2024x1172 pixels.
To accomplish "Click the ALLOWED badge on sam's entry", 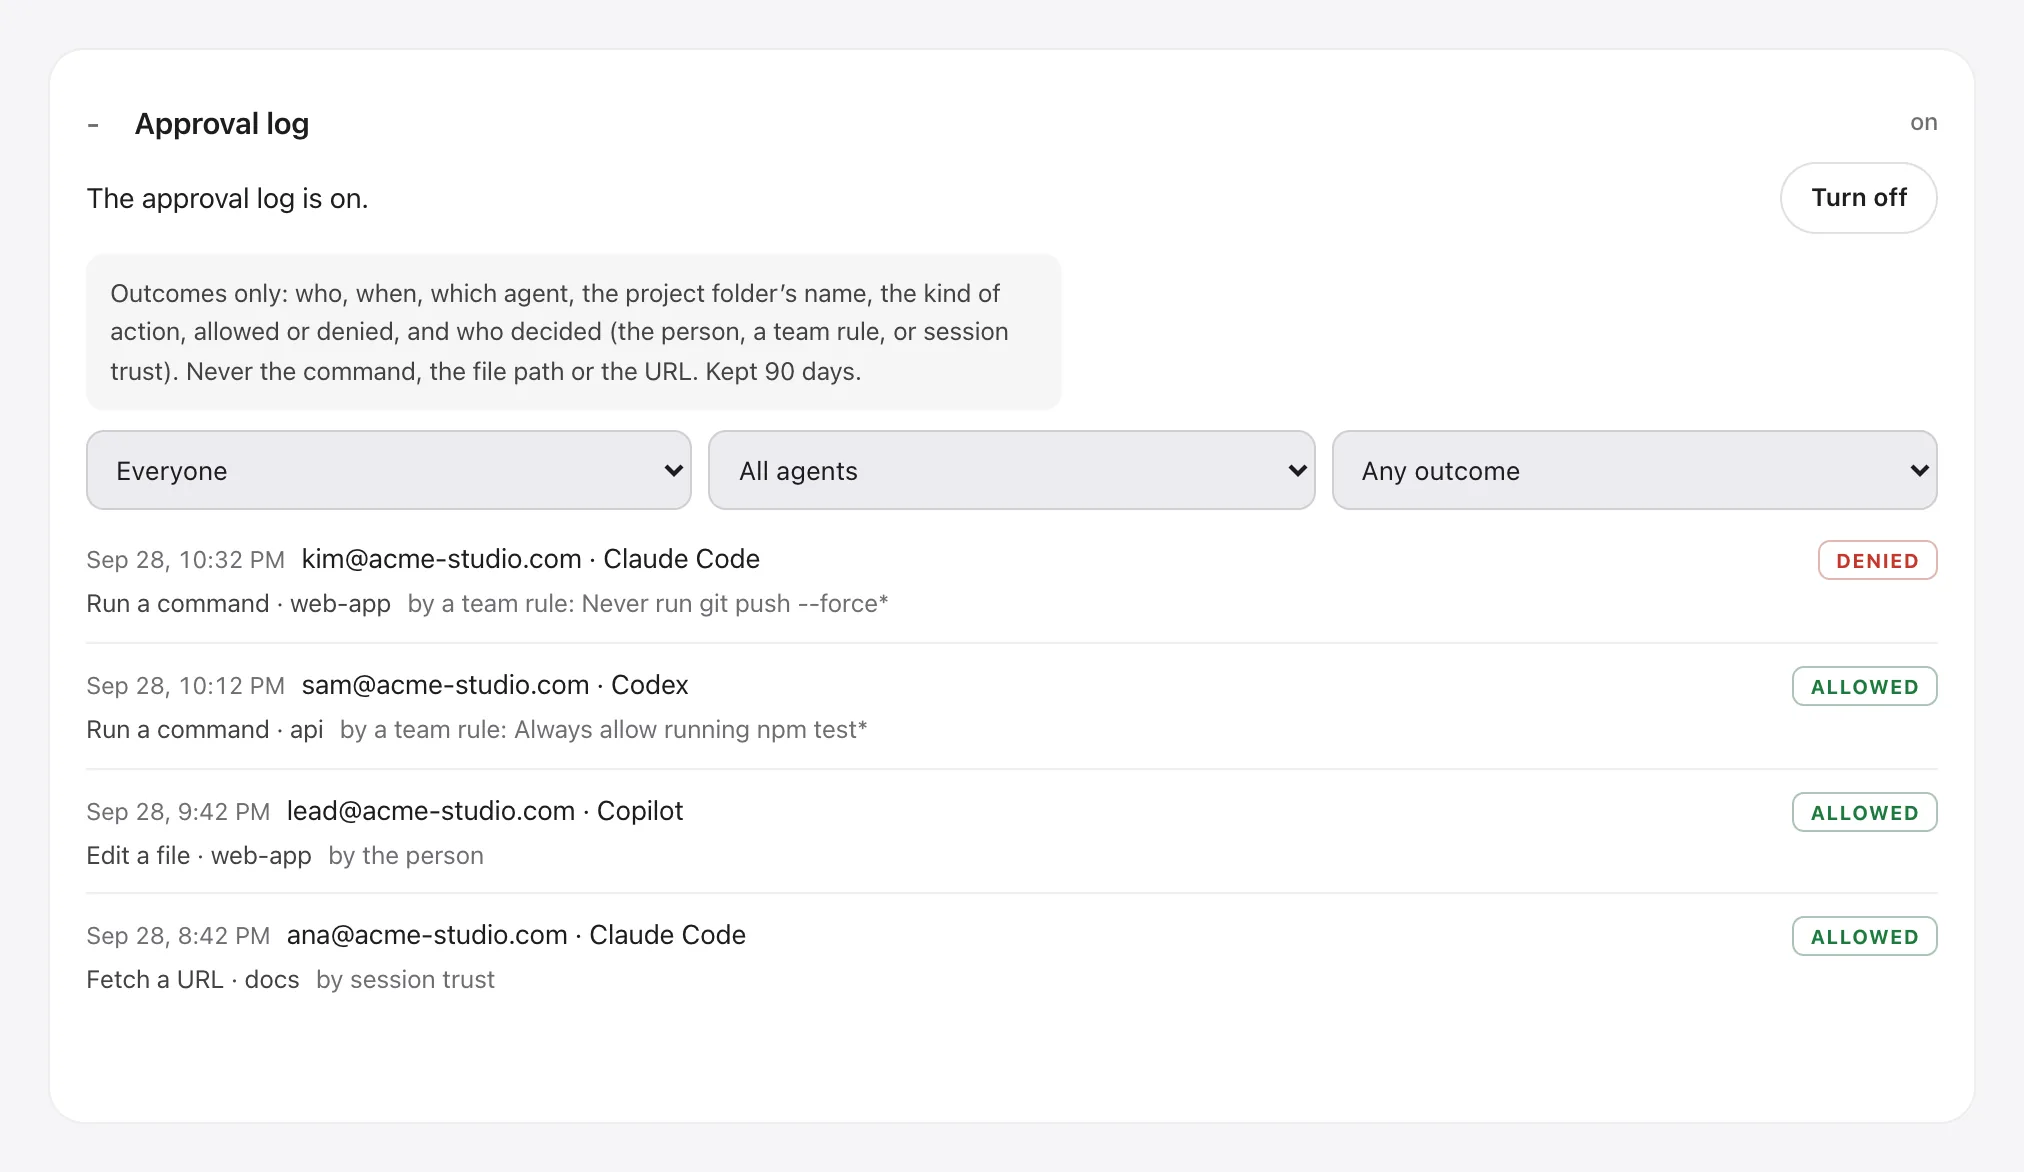I will (x=1864, y=686).
